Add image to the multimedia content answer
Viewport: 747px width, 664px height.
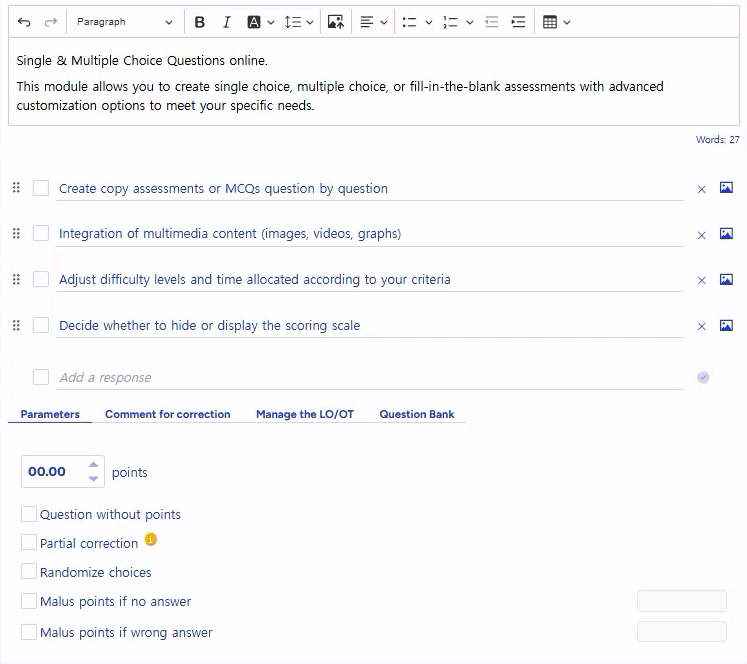tap(726, 234)
